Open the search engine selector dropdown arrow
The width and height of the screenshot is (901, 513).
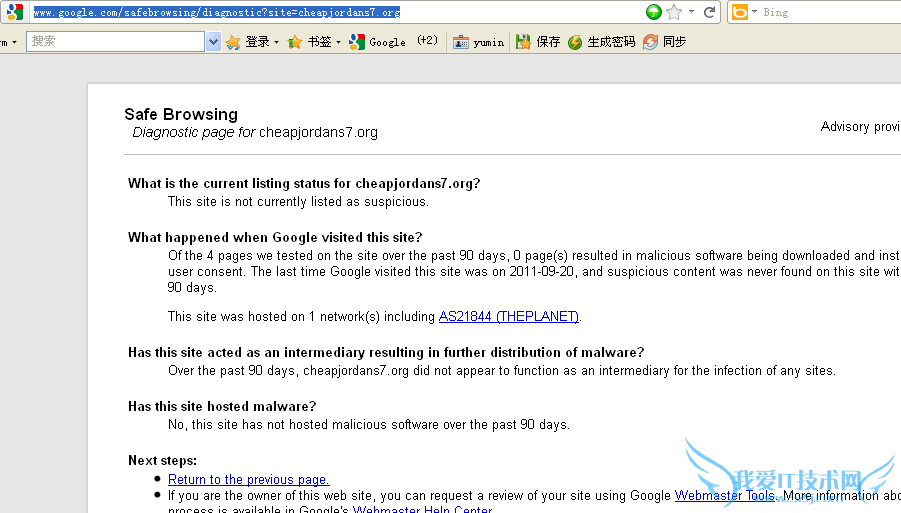[x=754, y=12]
